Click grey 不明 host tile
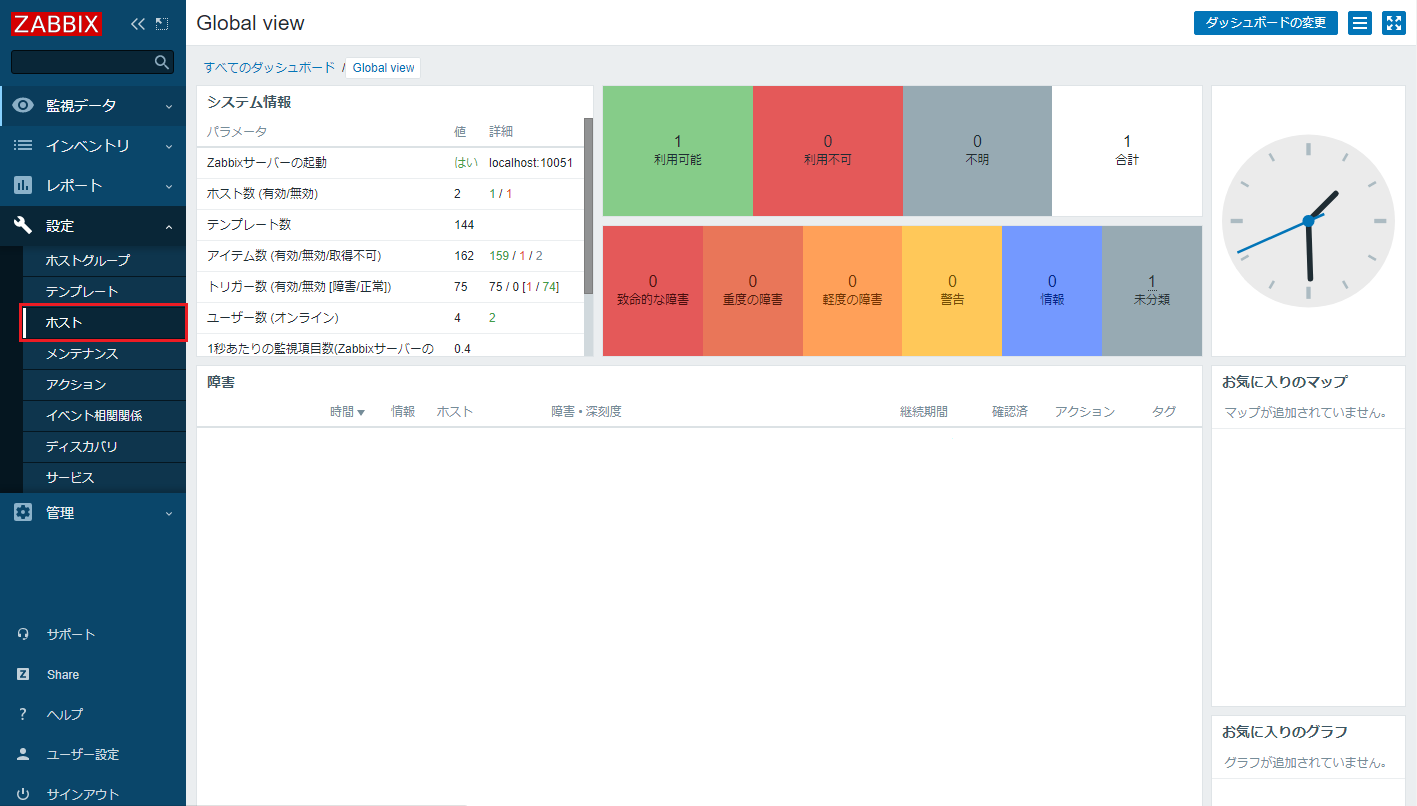1417x806 pixels. [977, 151]
